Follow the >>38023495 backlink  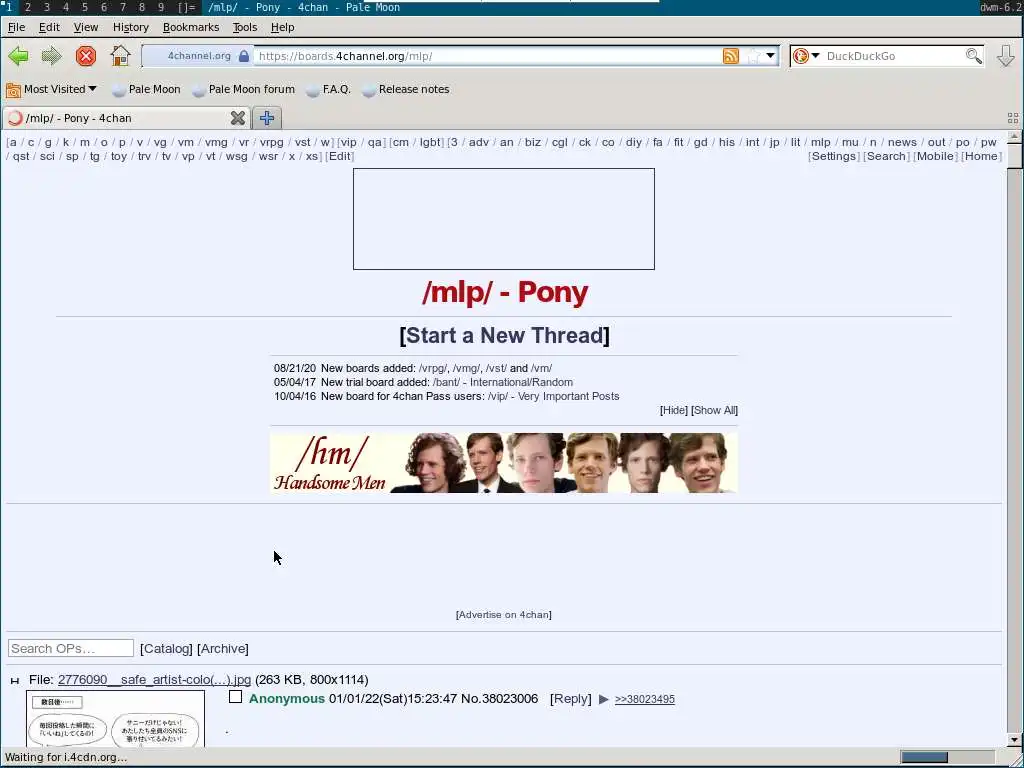click(x=645, y=699)
